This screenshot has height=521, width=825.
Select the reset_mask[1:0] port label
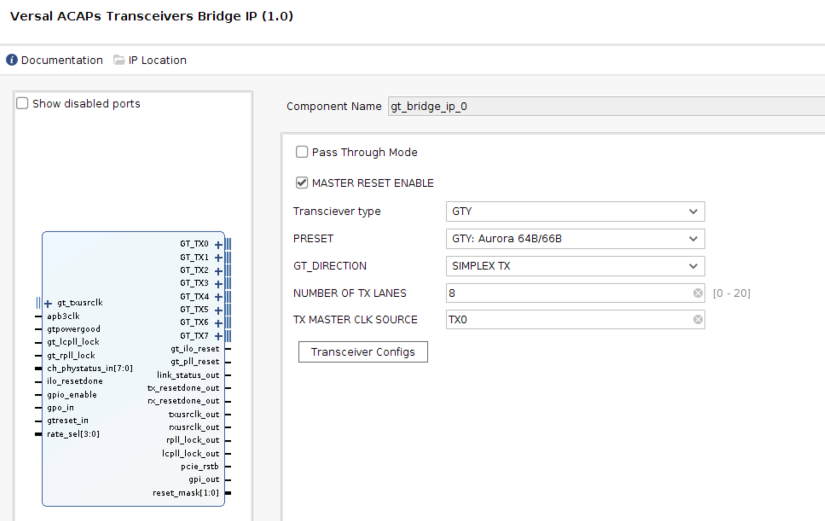tap(185, 493)
